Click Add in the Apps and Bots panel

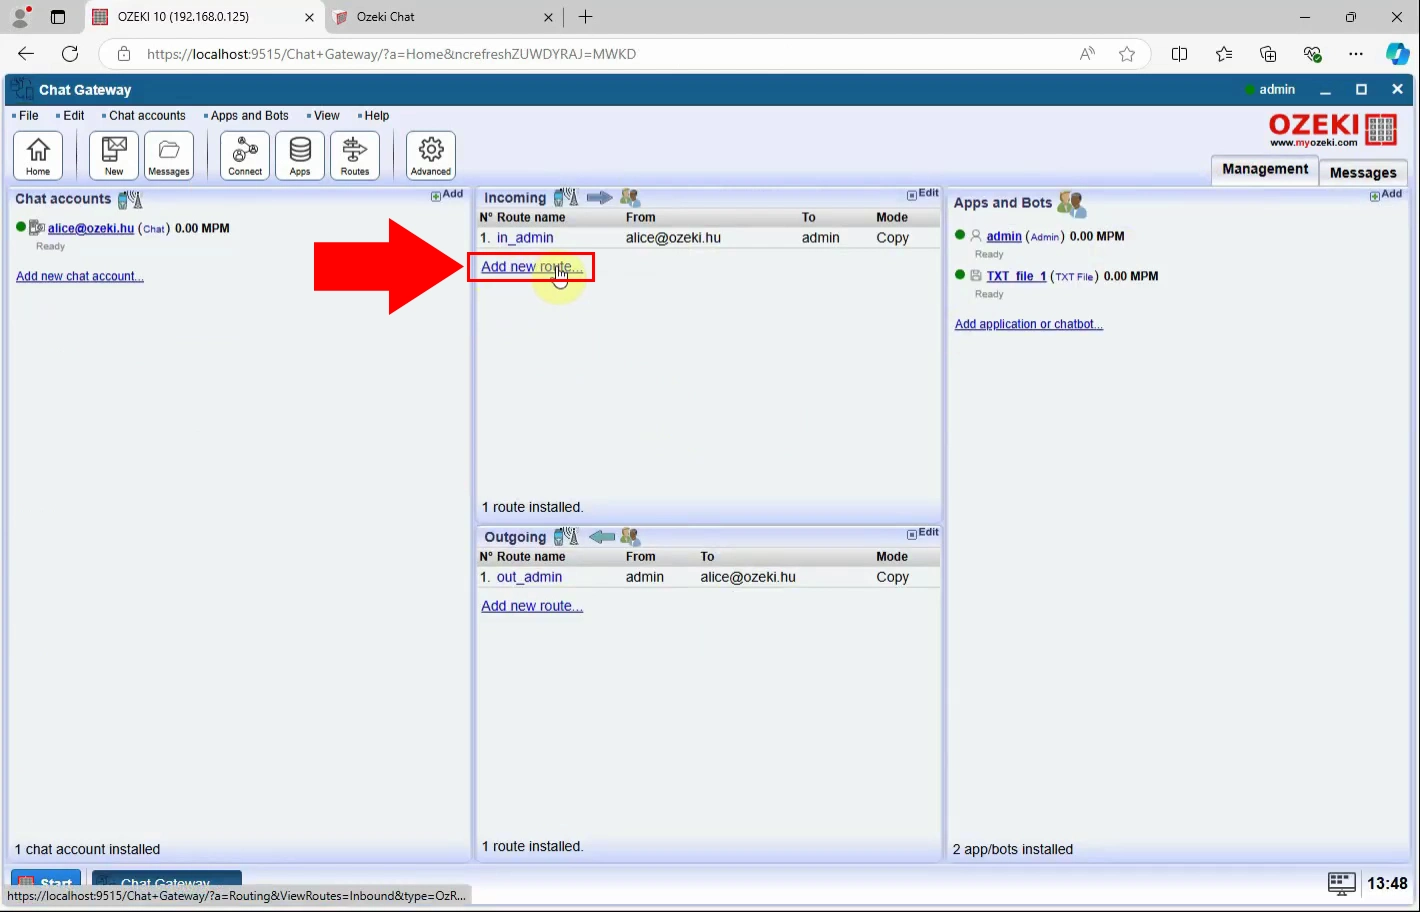(1386, 195)
